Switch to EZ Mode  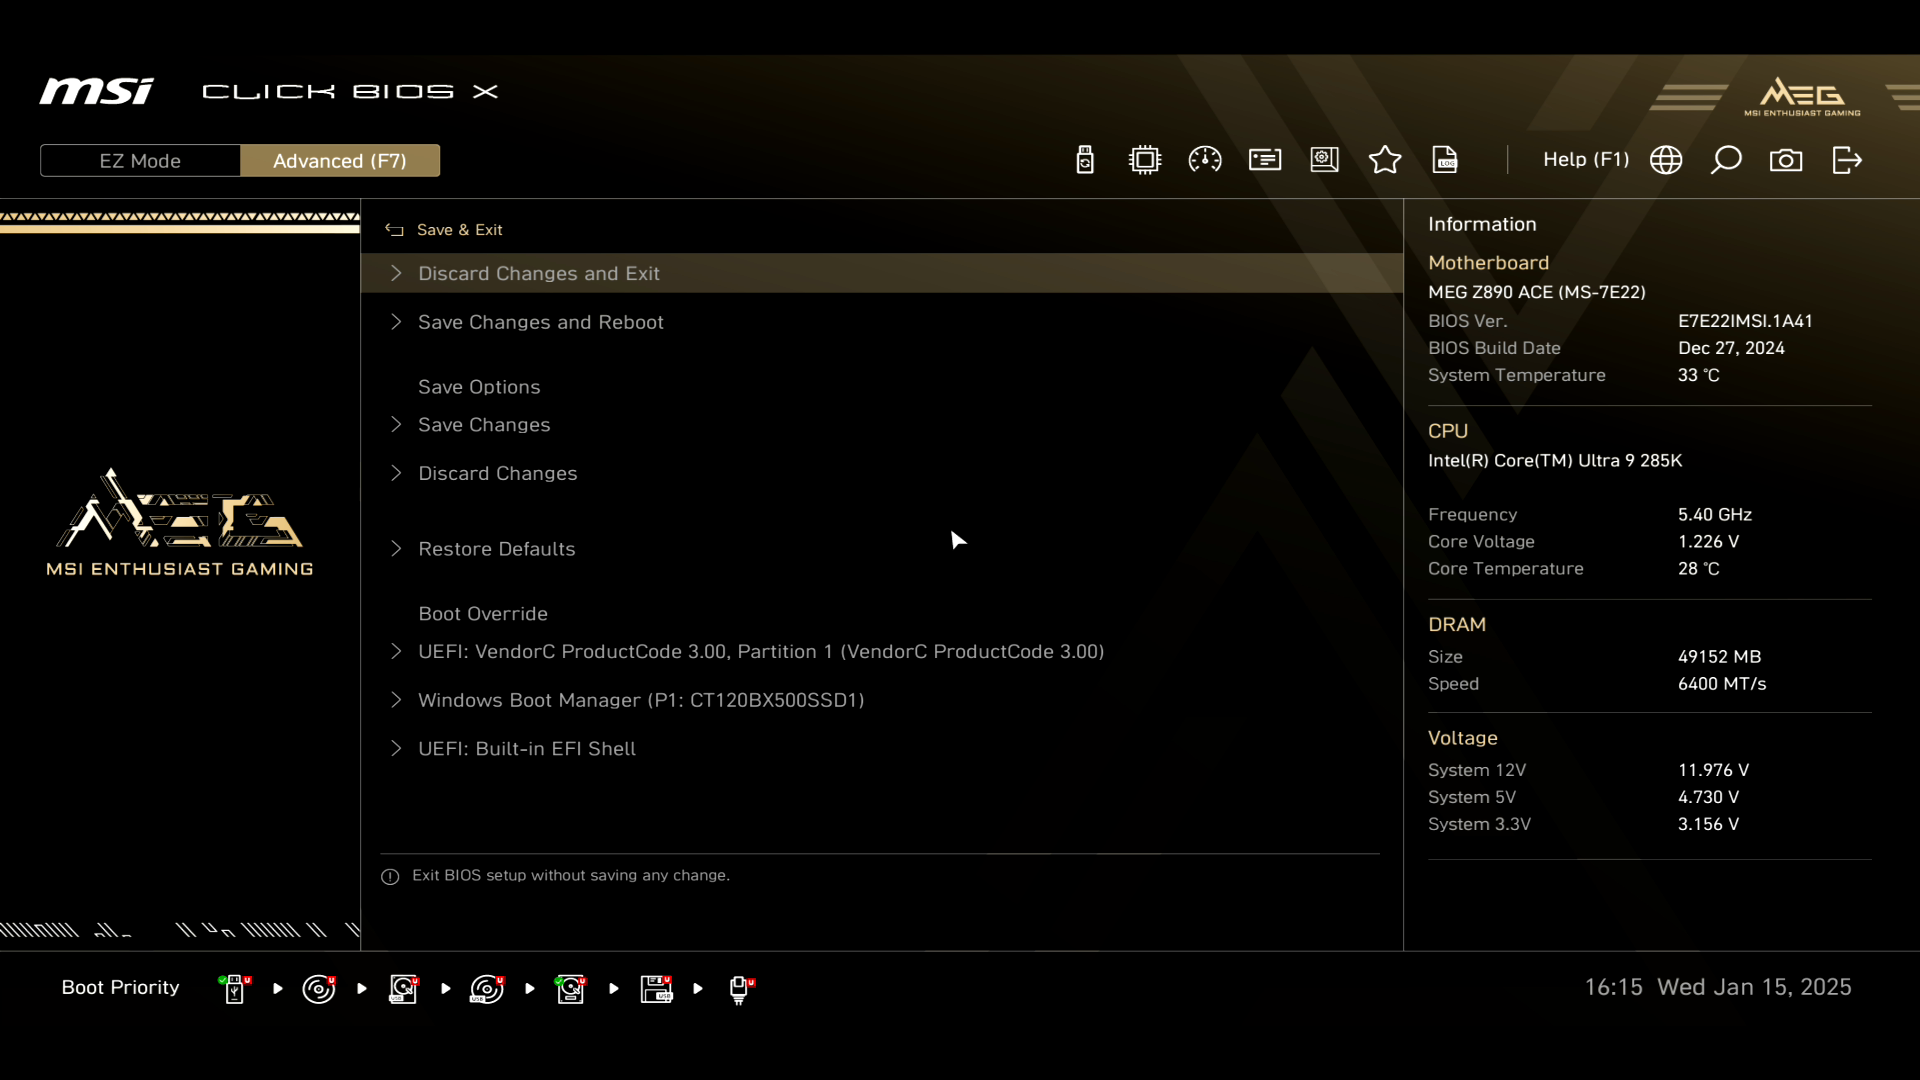pos(140,161)
